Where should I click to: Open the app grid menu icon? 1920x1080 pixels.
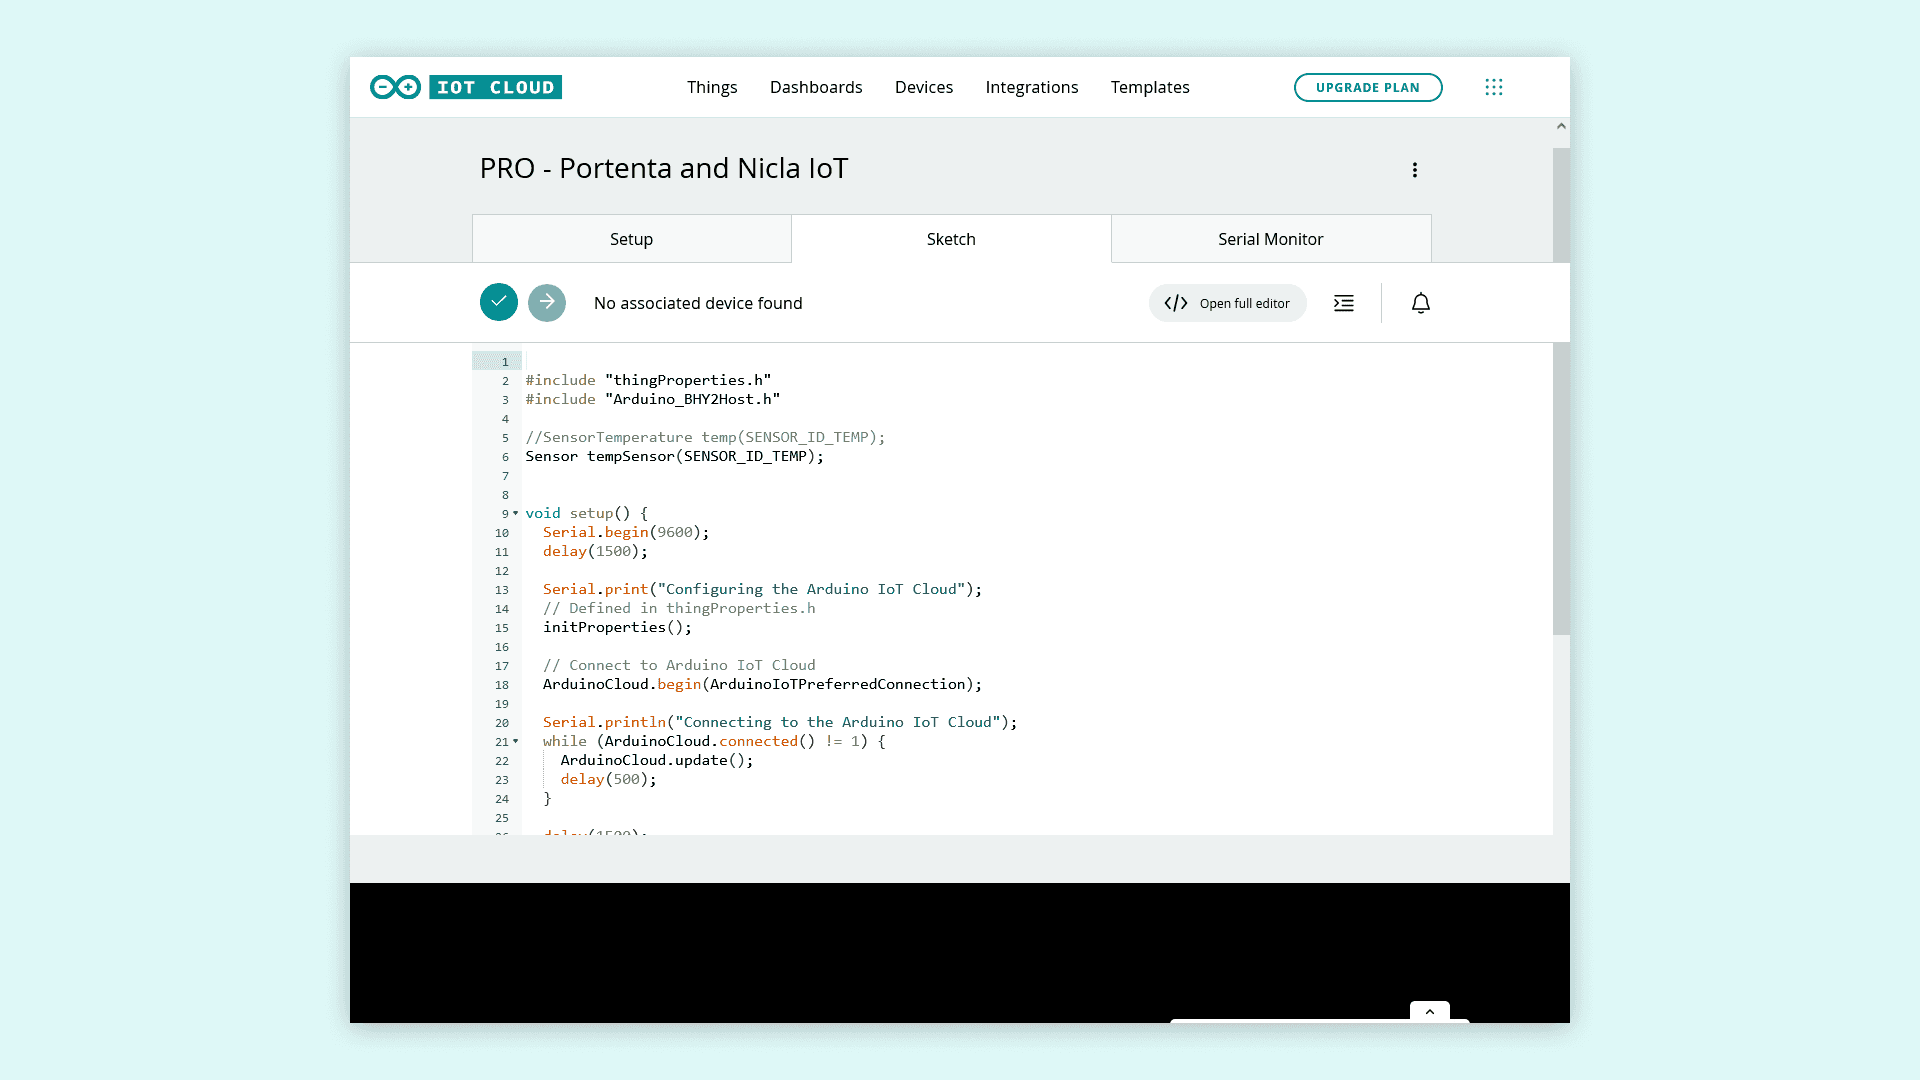(1493, 87)
